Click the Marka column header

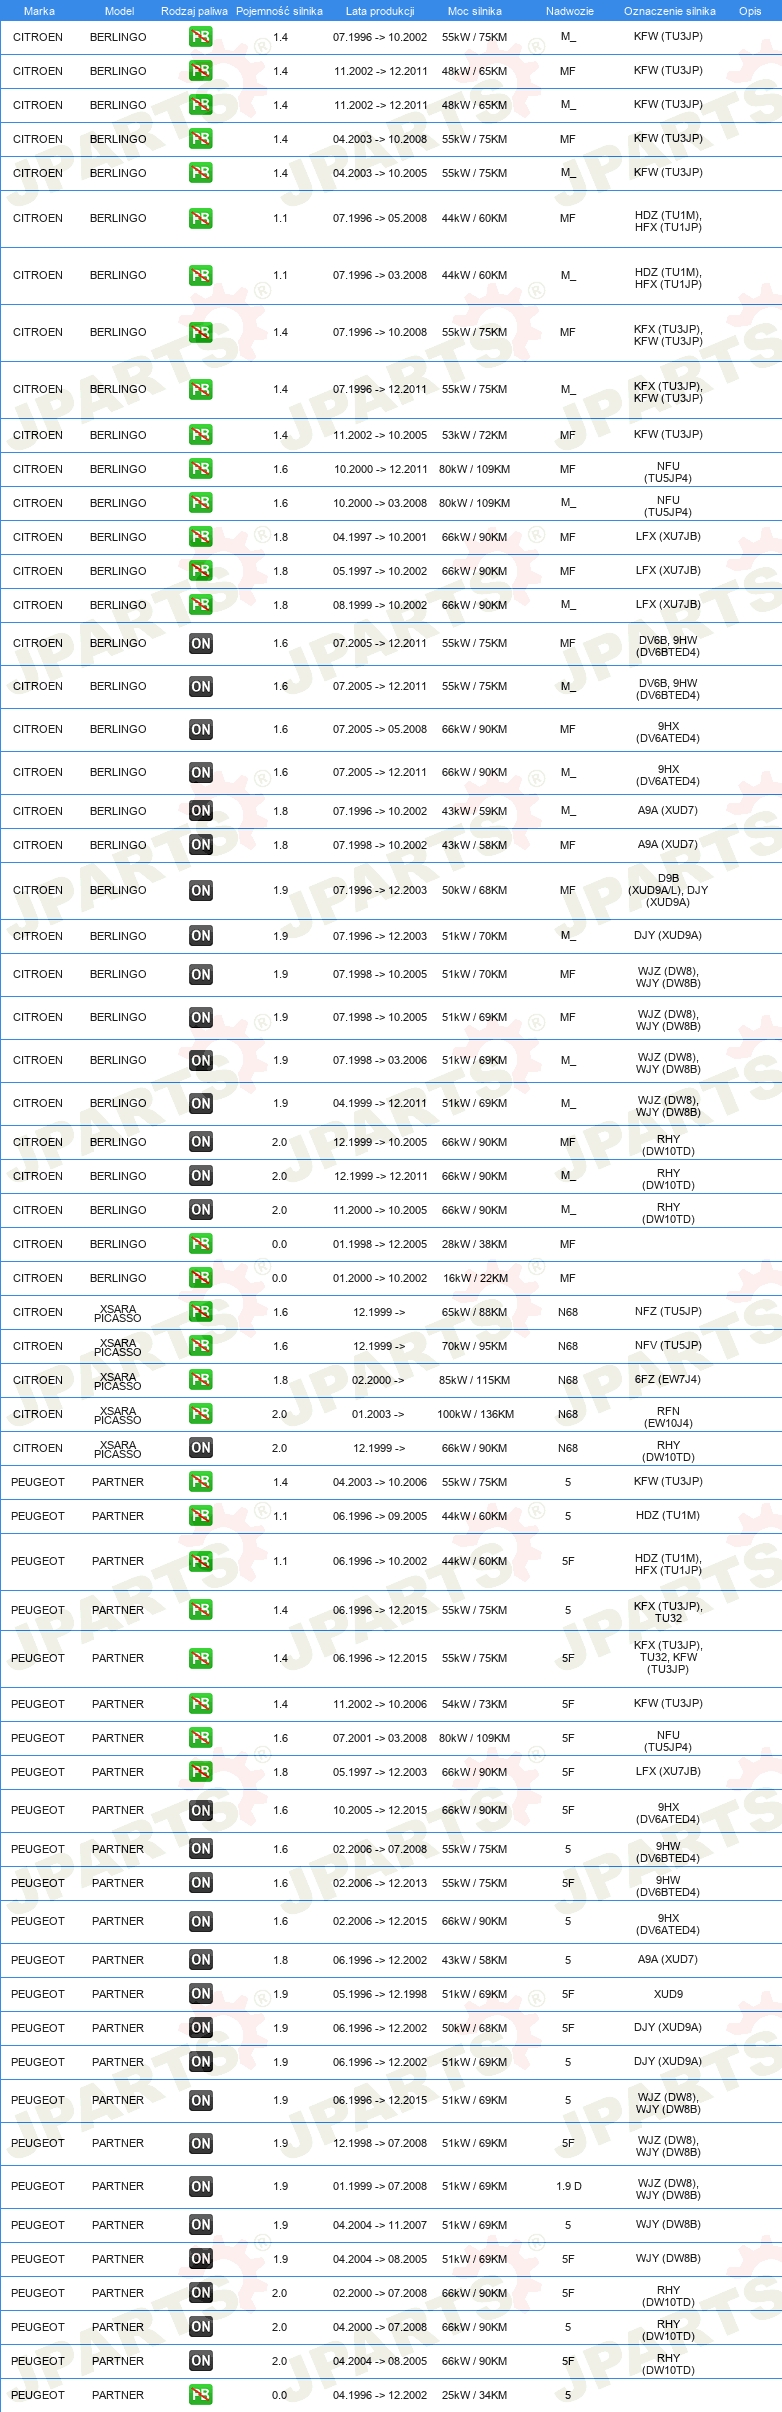[39, 11]
